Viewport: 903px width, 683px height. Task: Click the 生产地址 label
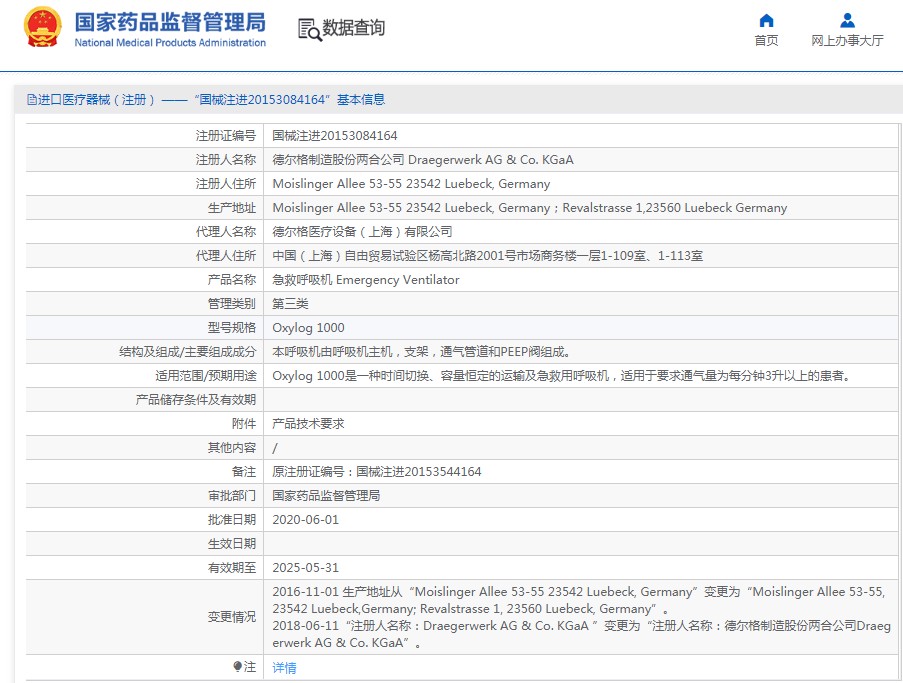pyautogui.click(x=232, y=208)
